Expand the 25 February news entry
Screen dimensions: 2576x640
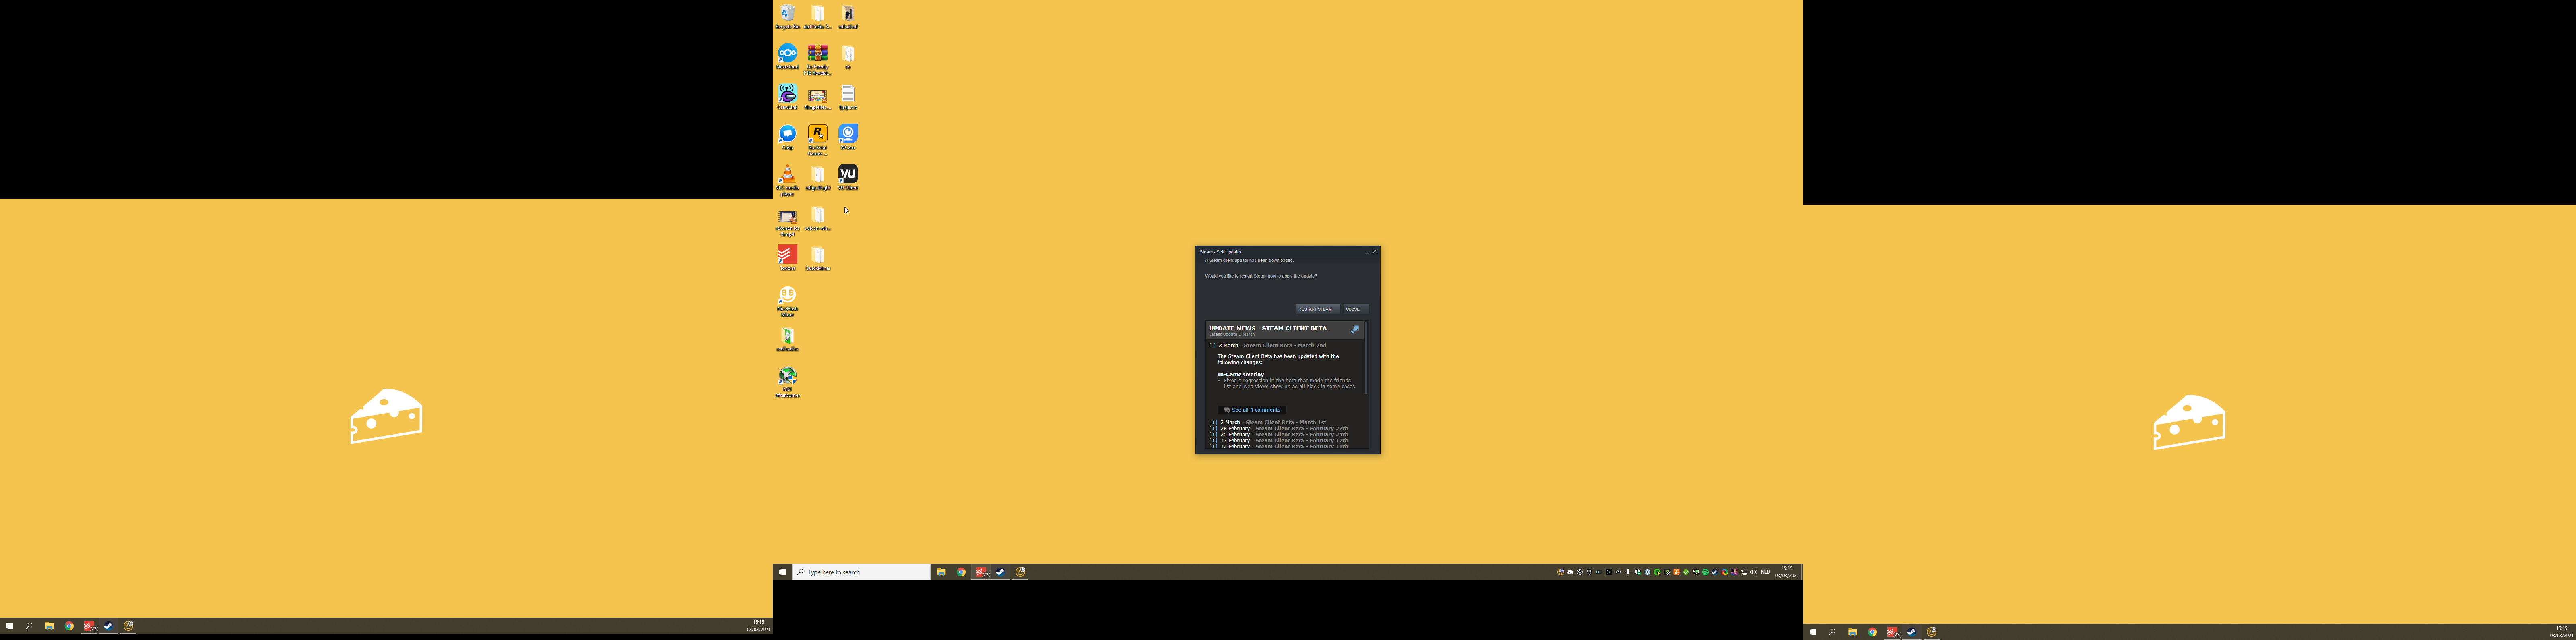1213,434
